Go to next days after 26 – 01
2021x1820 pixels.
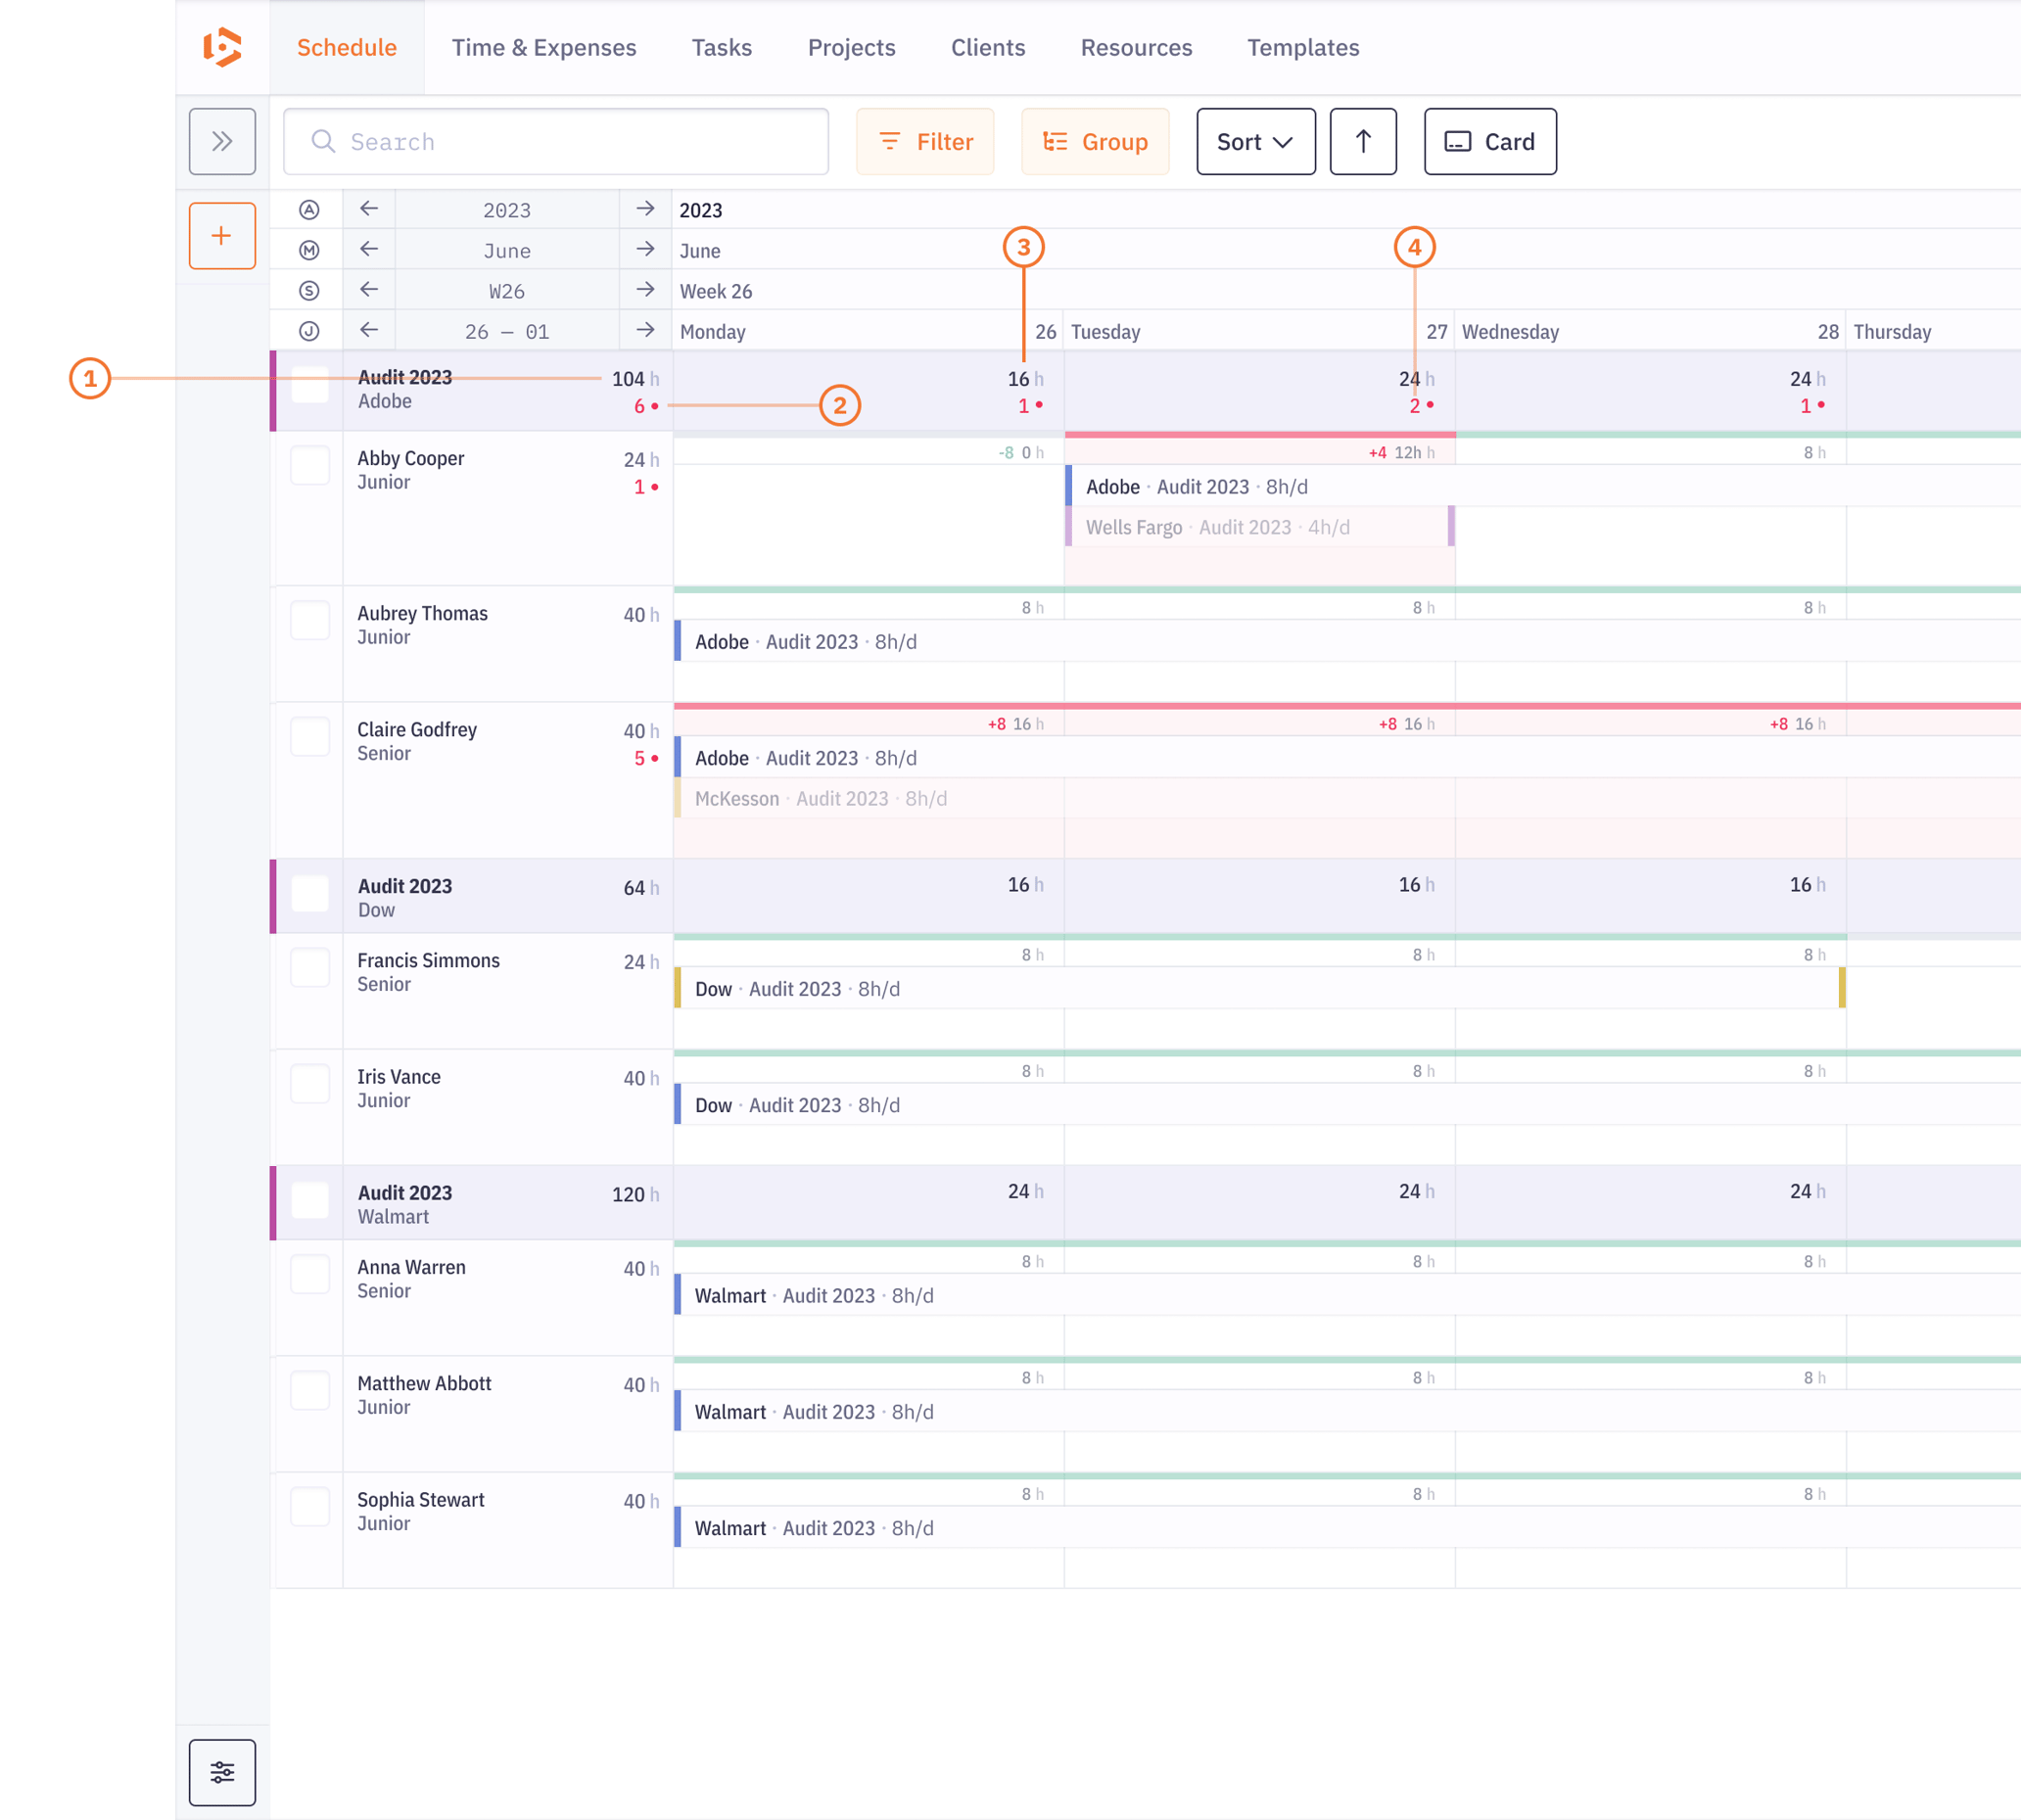645,330
